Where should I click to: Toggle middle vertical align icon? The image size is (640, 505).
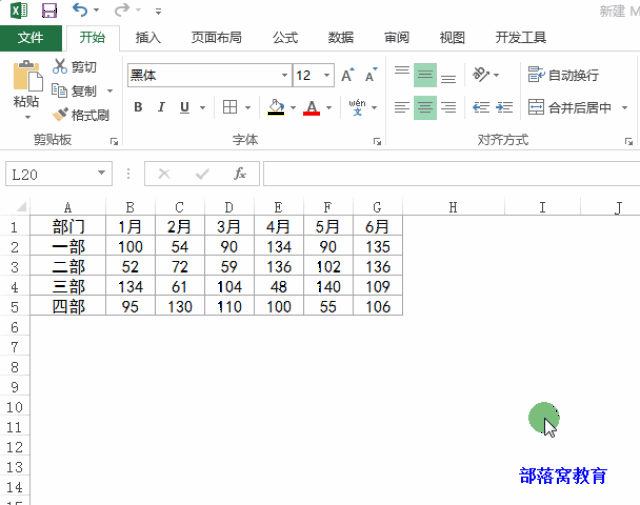(x=425, y=75)
